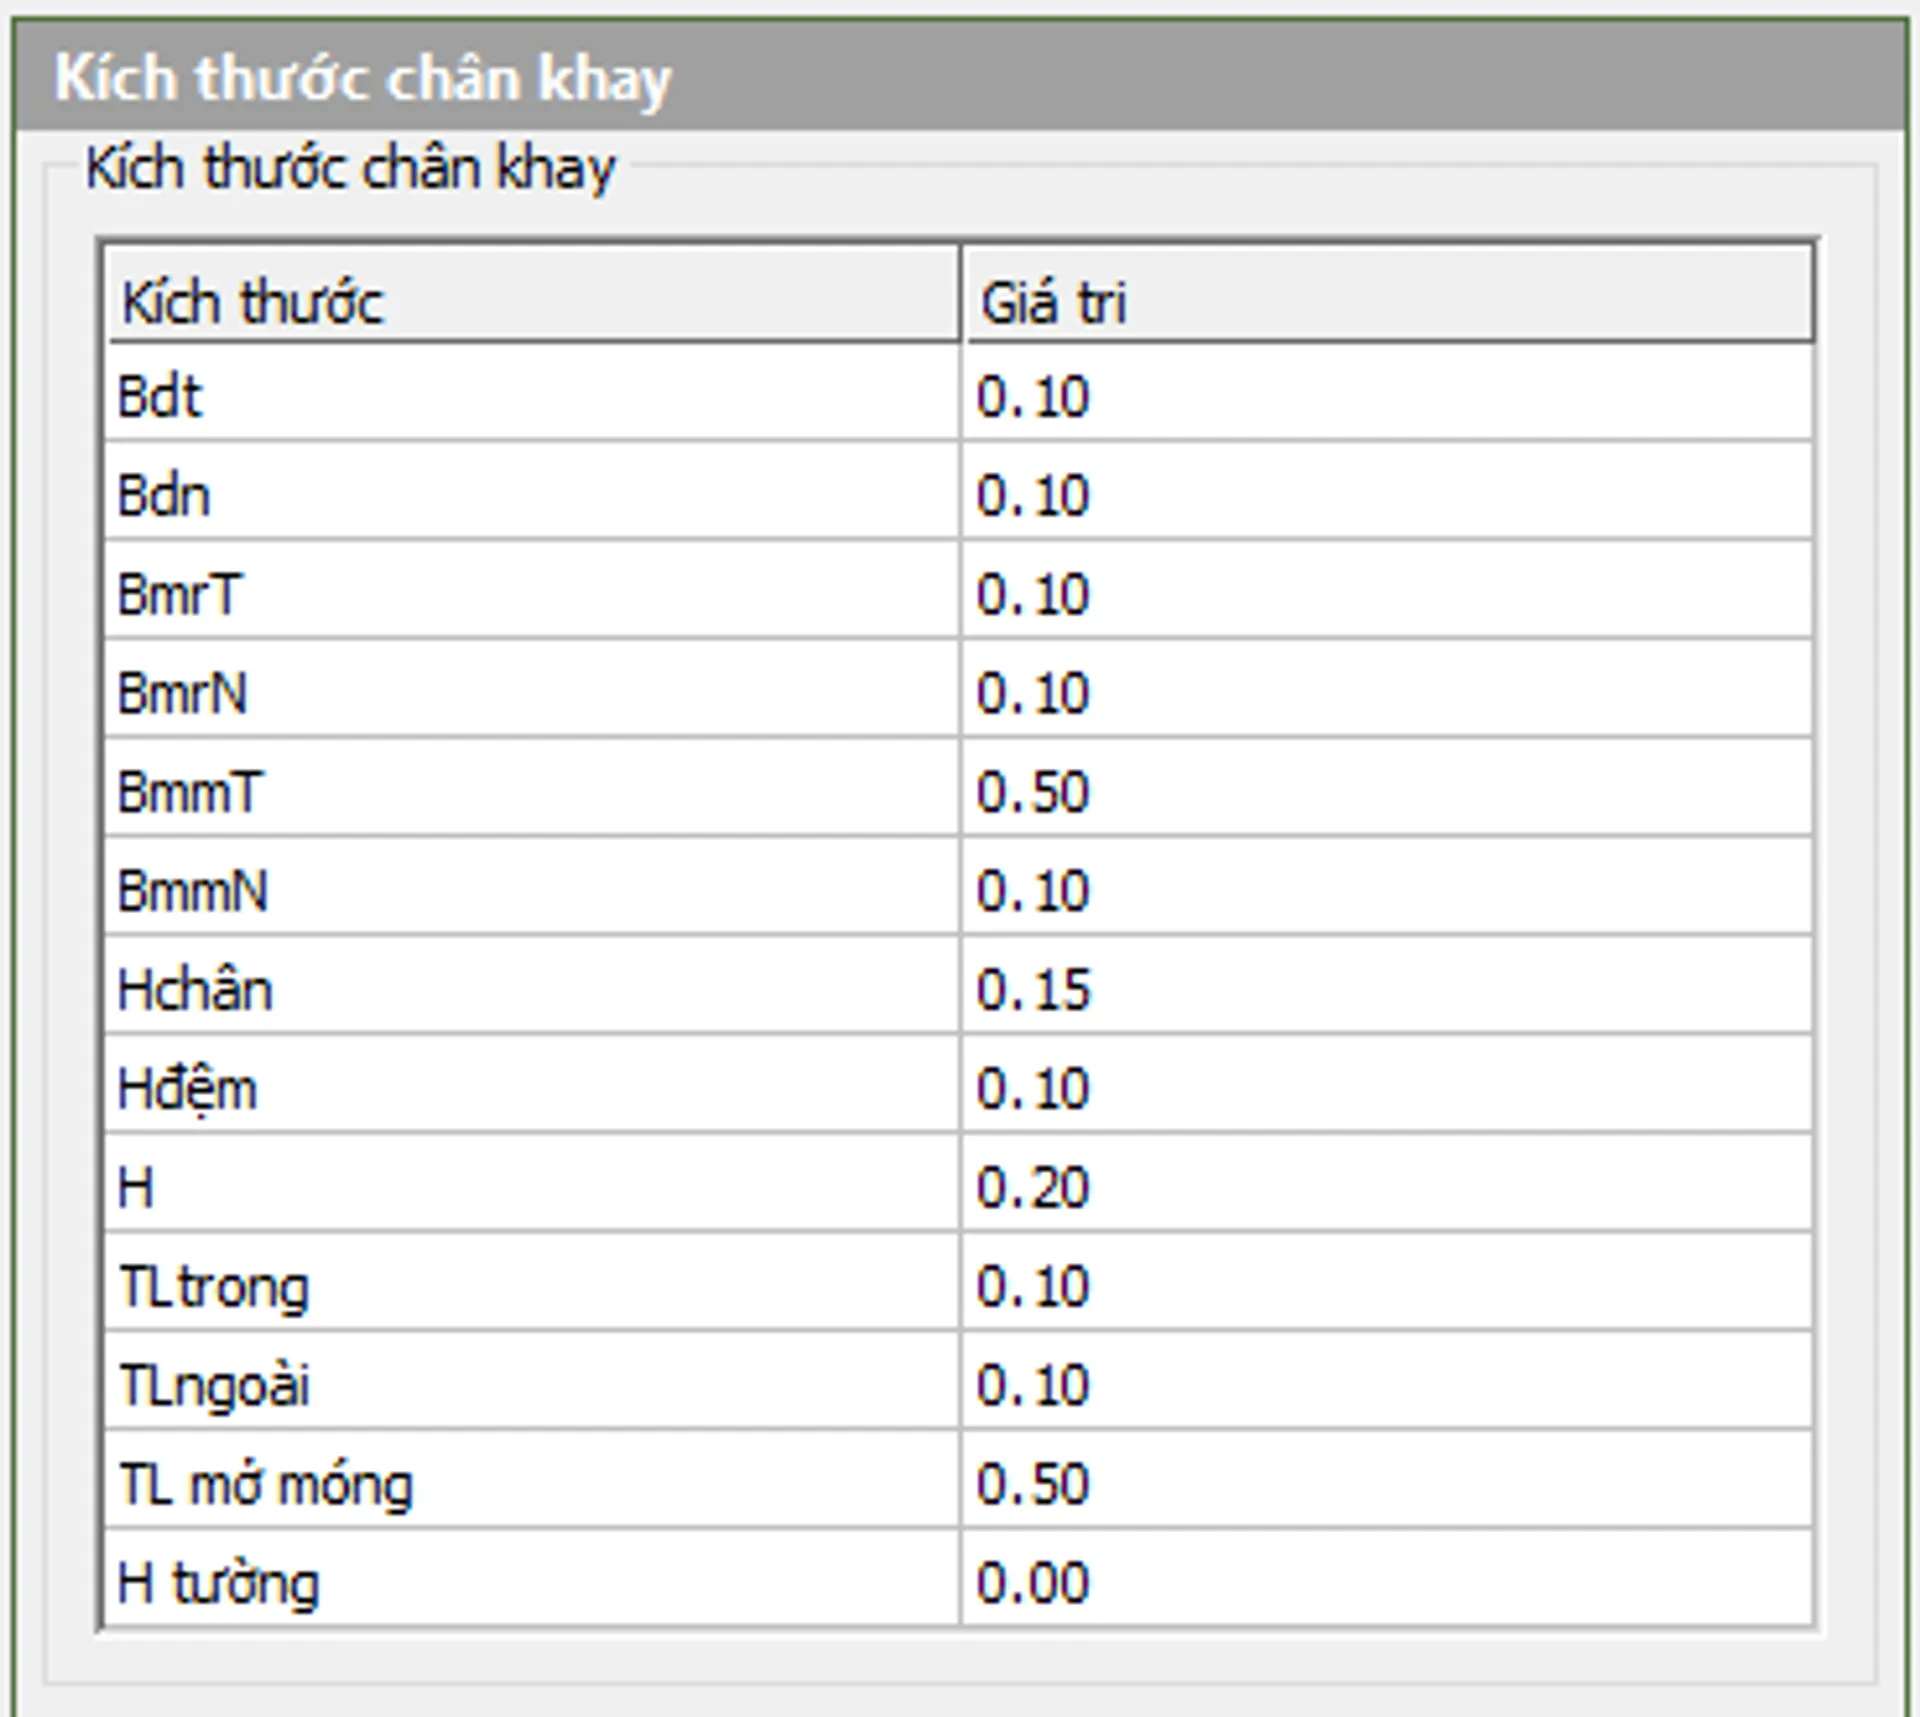Click the Kích thước chân khay title bar
Image resolution: width=1920 pixels, height=1717 pixels.
tap(960, 77)
